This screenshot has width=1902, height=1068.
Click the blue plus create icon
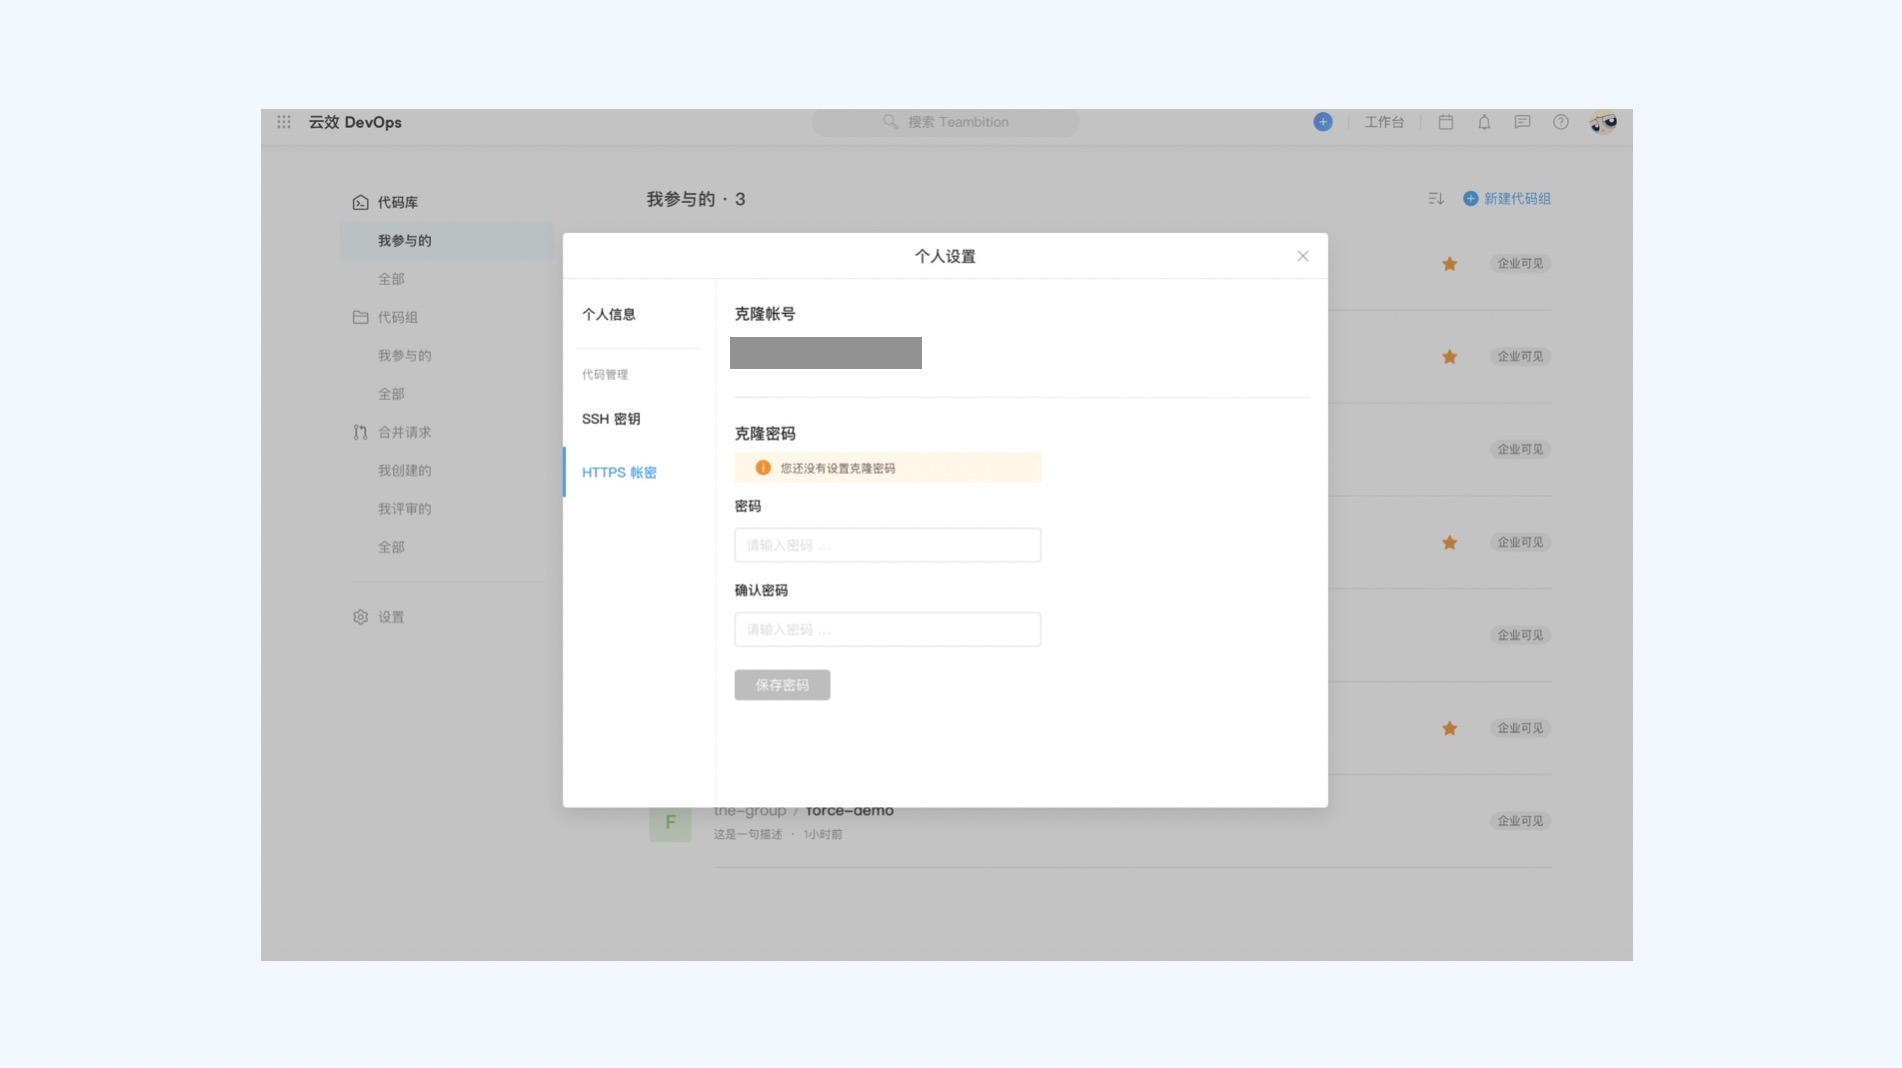[1322, 122]
